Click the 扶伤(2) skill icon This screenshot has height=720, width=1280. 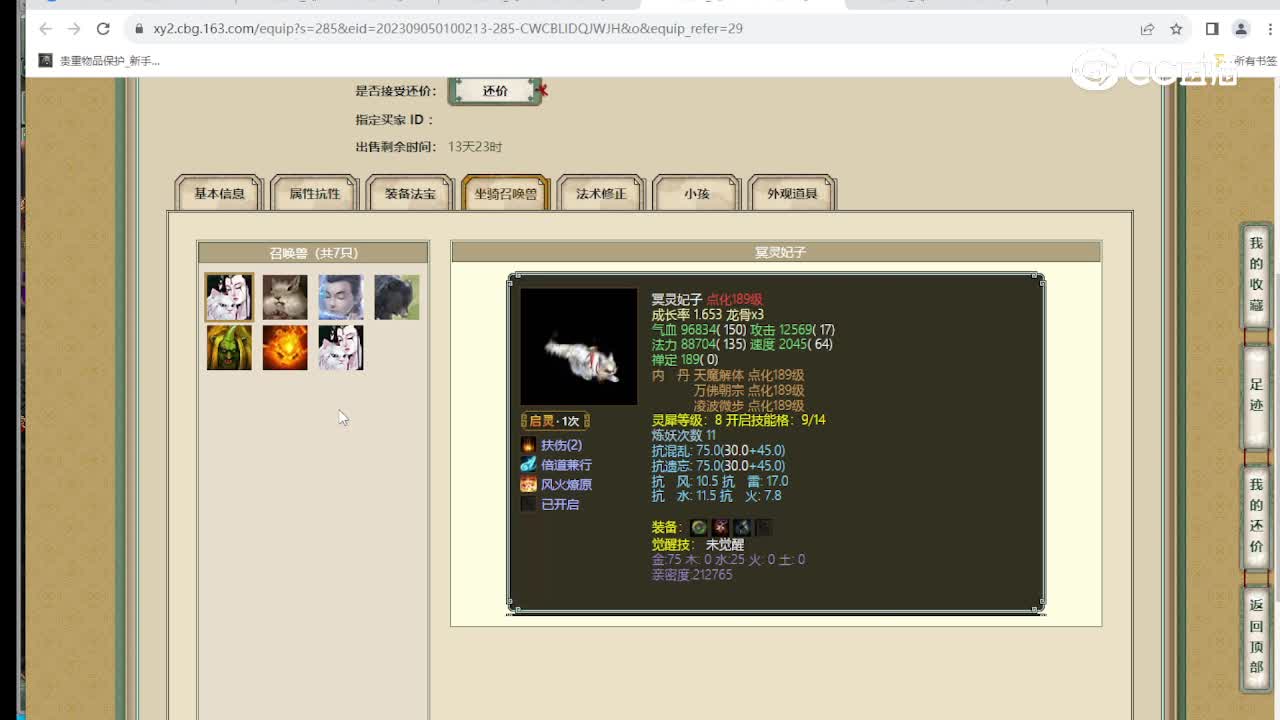click(x=528, y=444)
